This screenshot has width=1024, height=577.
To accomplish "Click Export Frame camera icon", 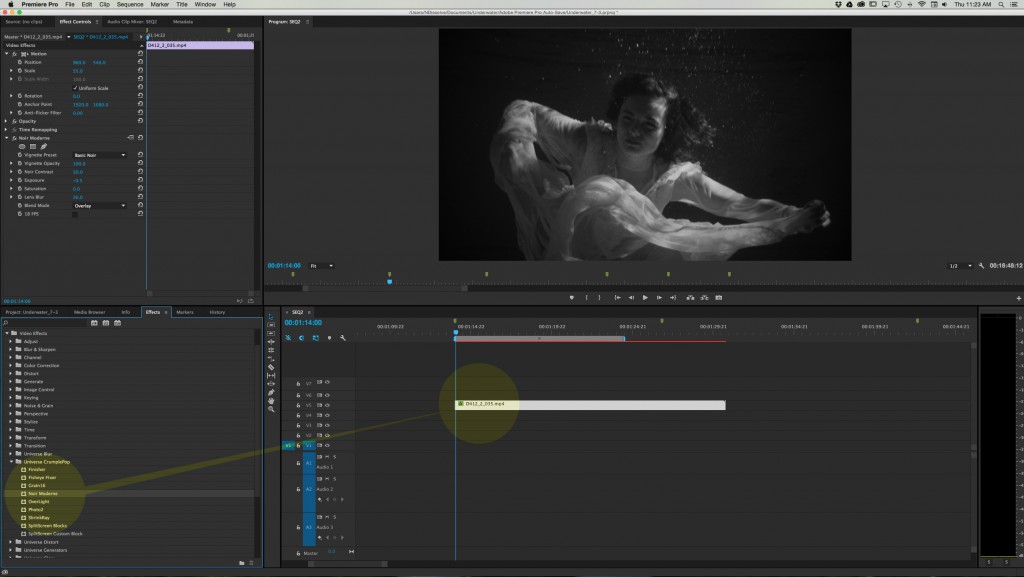I will click(x=718, y=298).
